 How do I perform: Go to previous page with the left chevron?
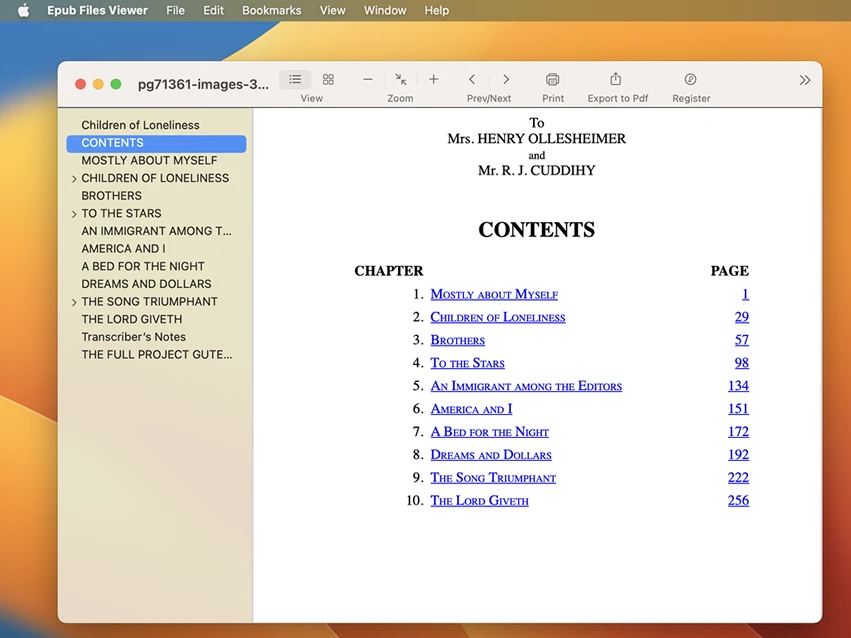[x=471, y=77]
